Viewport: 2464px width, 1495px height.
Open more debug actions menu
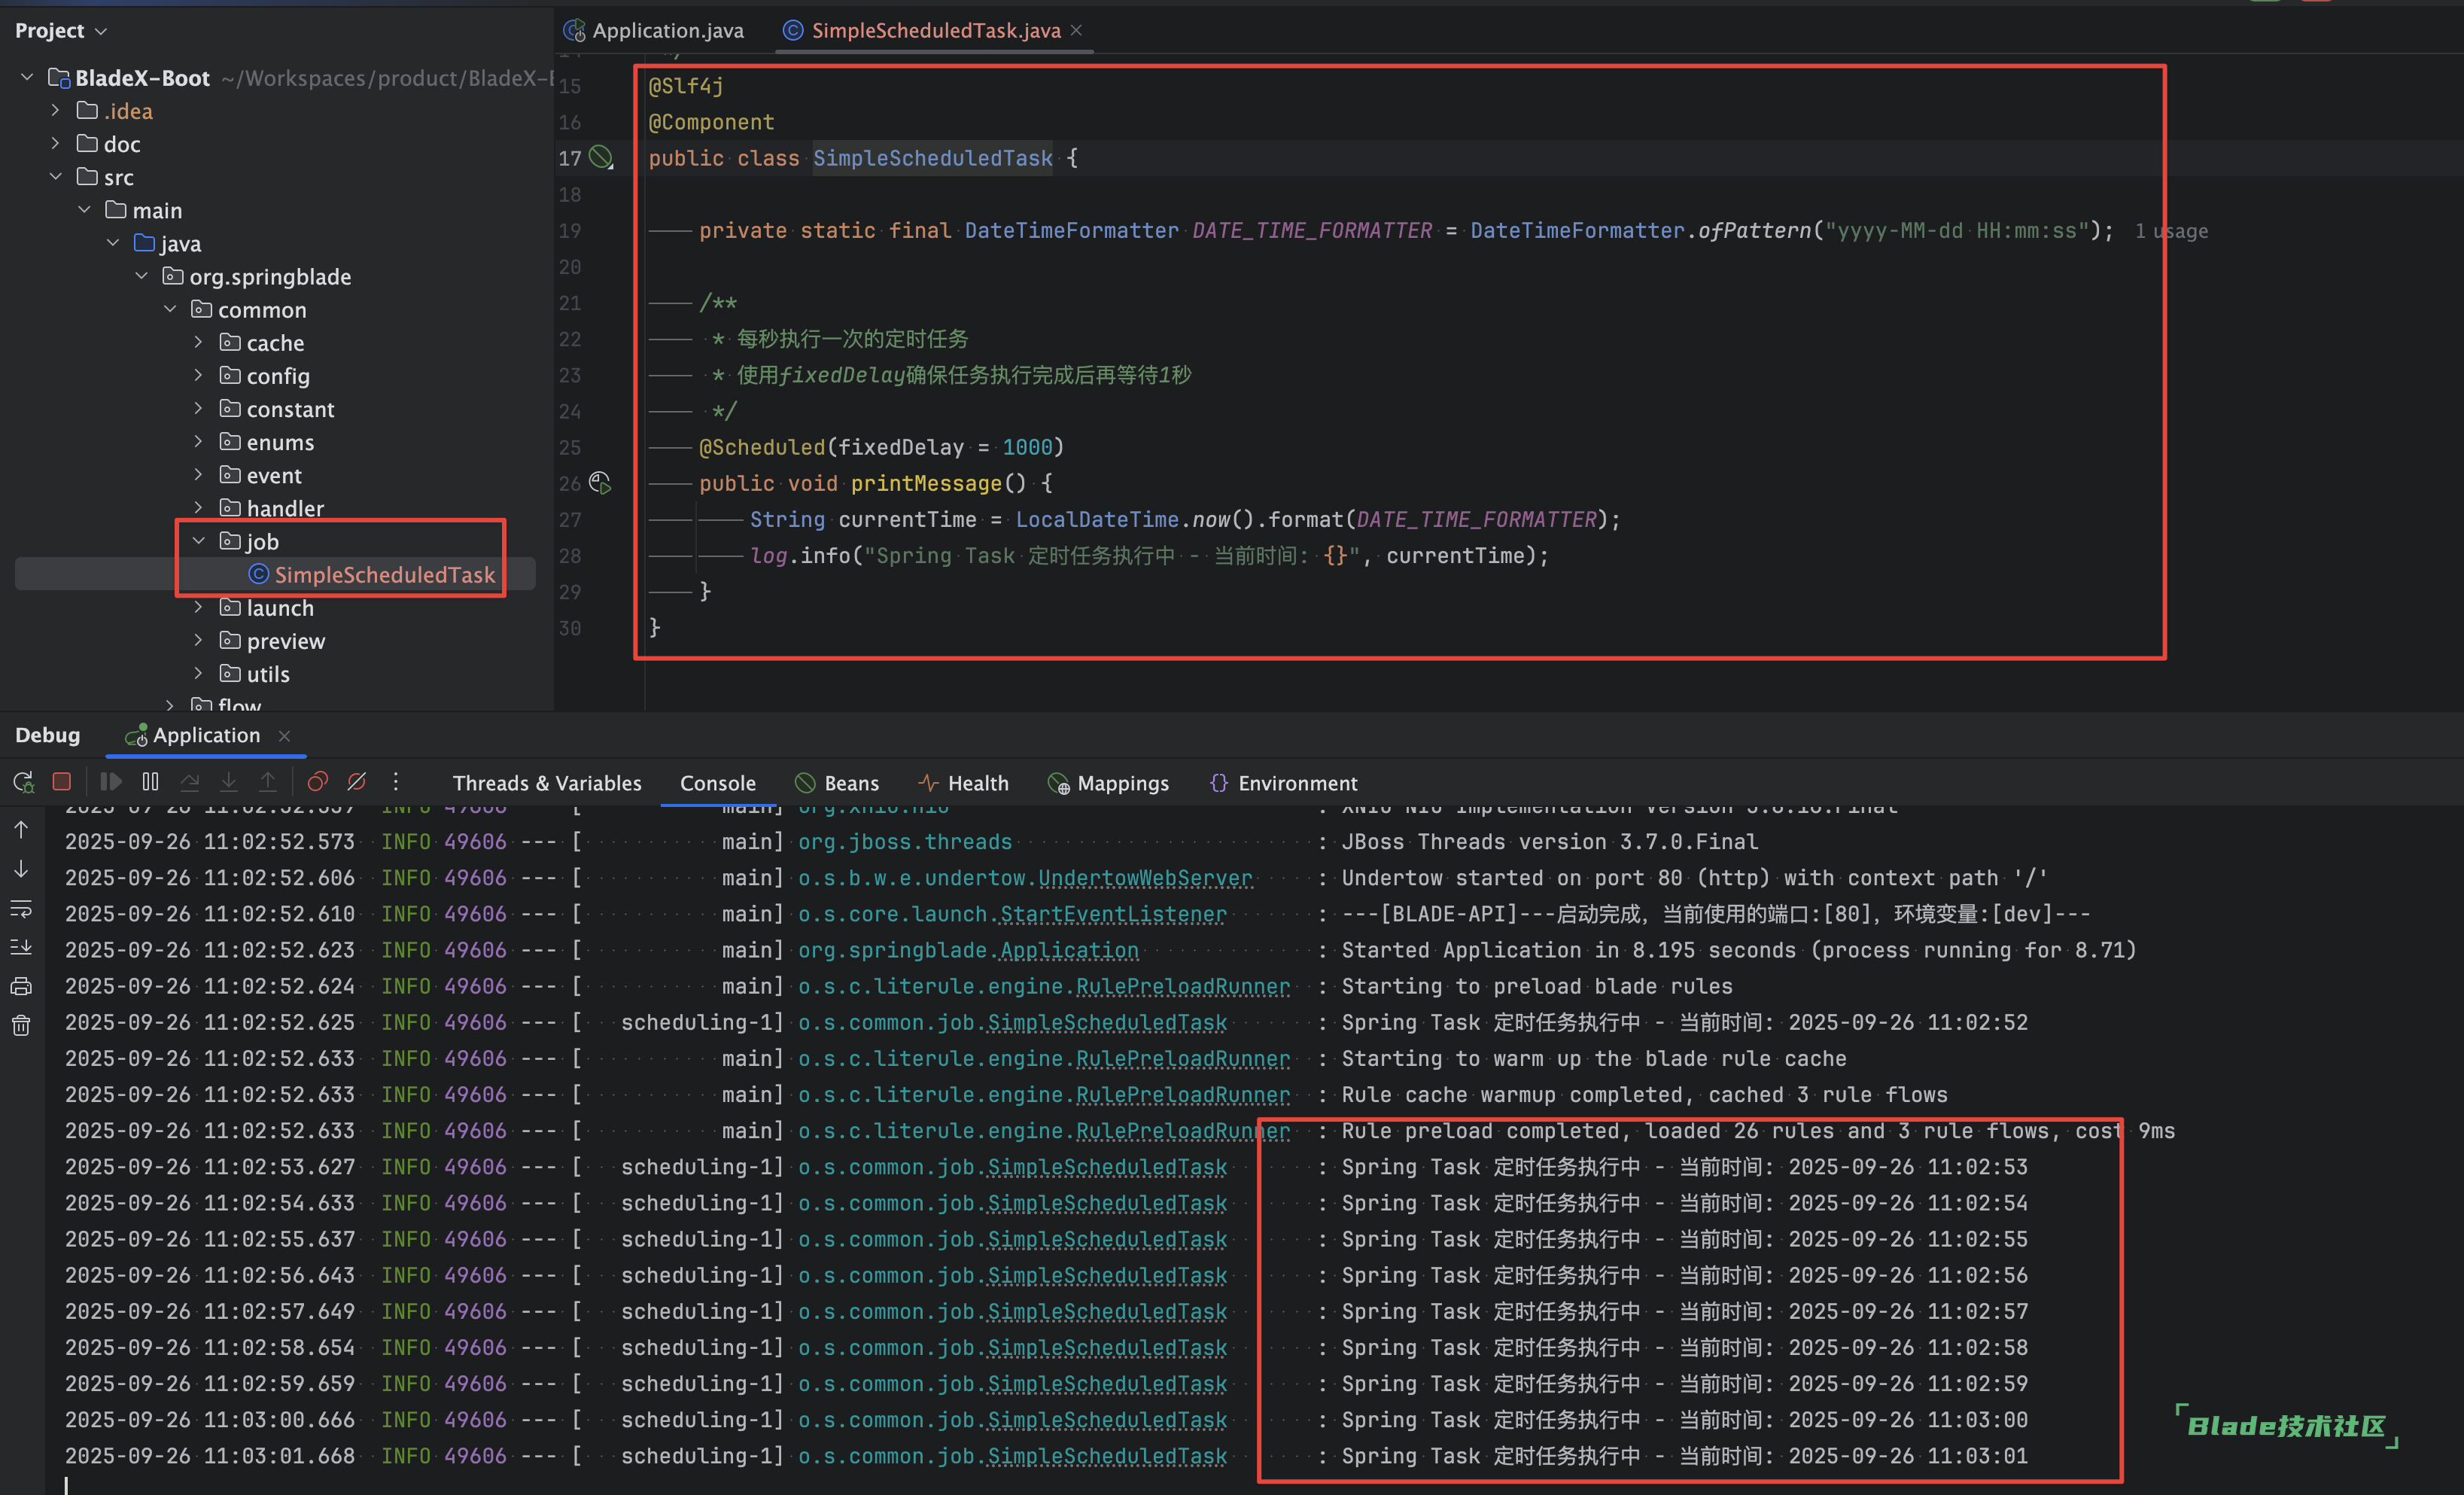pyautogui.click(x=396, y=782)
